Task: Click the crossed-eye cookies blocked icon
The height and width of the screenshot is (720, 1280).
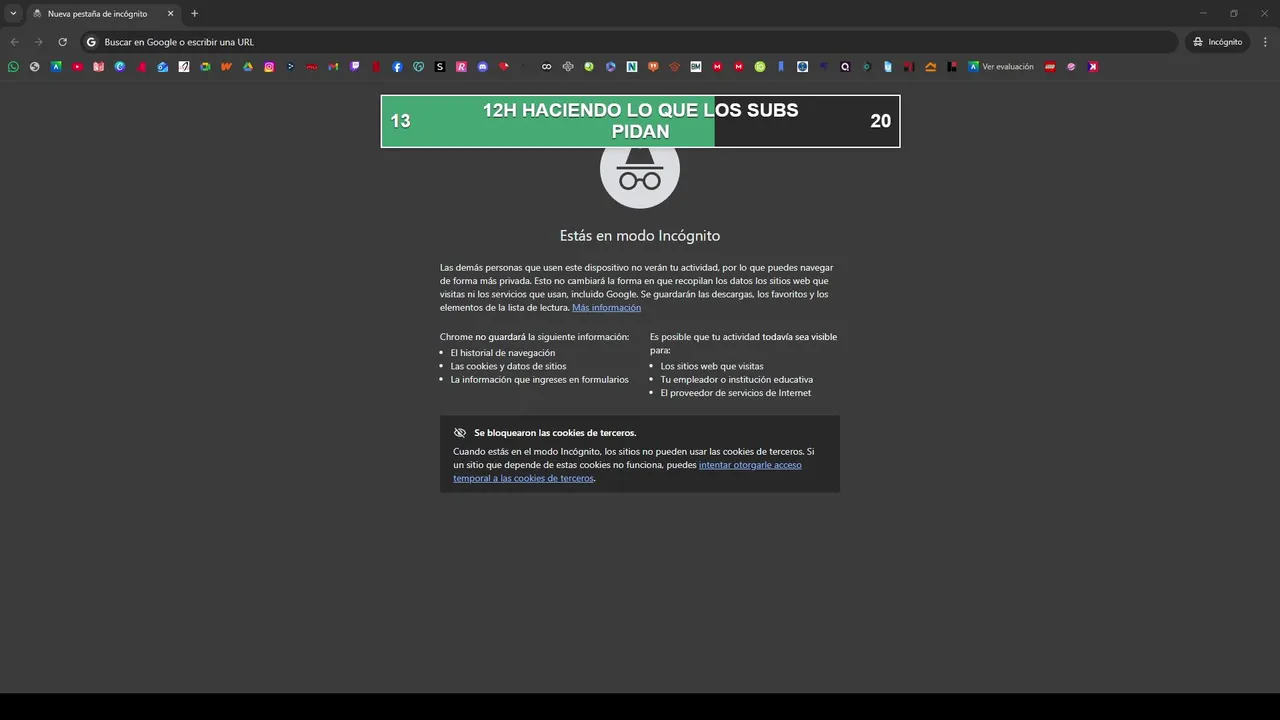Action: (460, 433)
